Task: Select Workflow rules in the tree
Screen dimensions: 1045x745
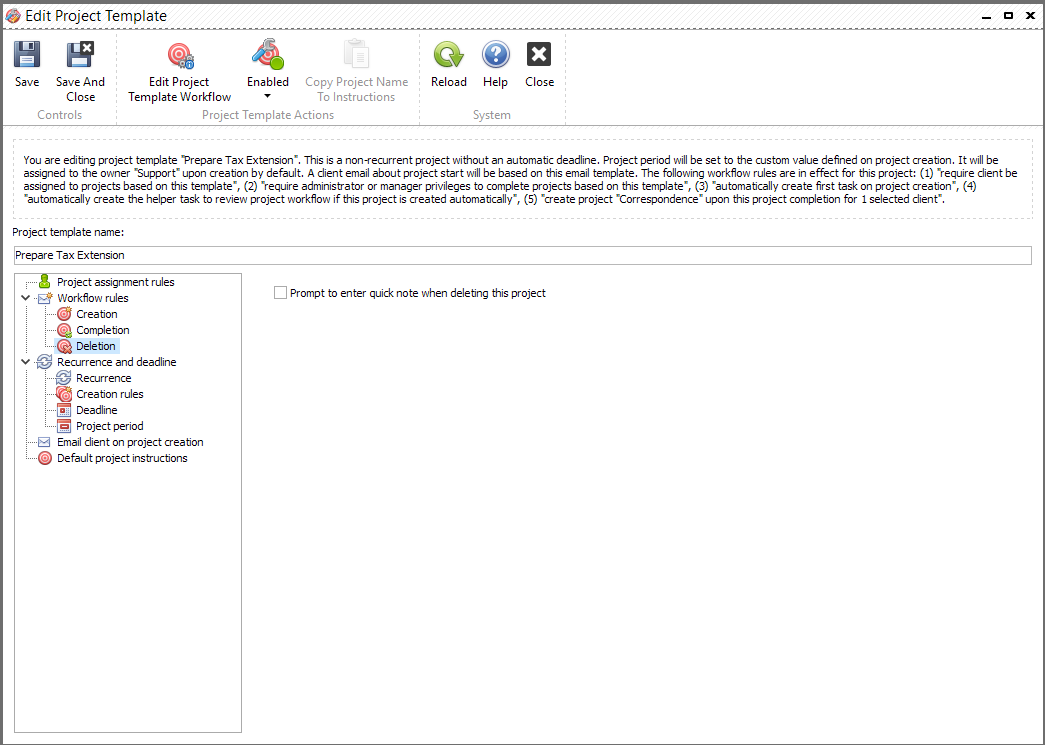Action: coord(93,298)
